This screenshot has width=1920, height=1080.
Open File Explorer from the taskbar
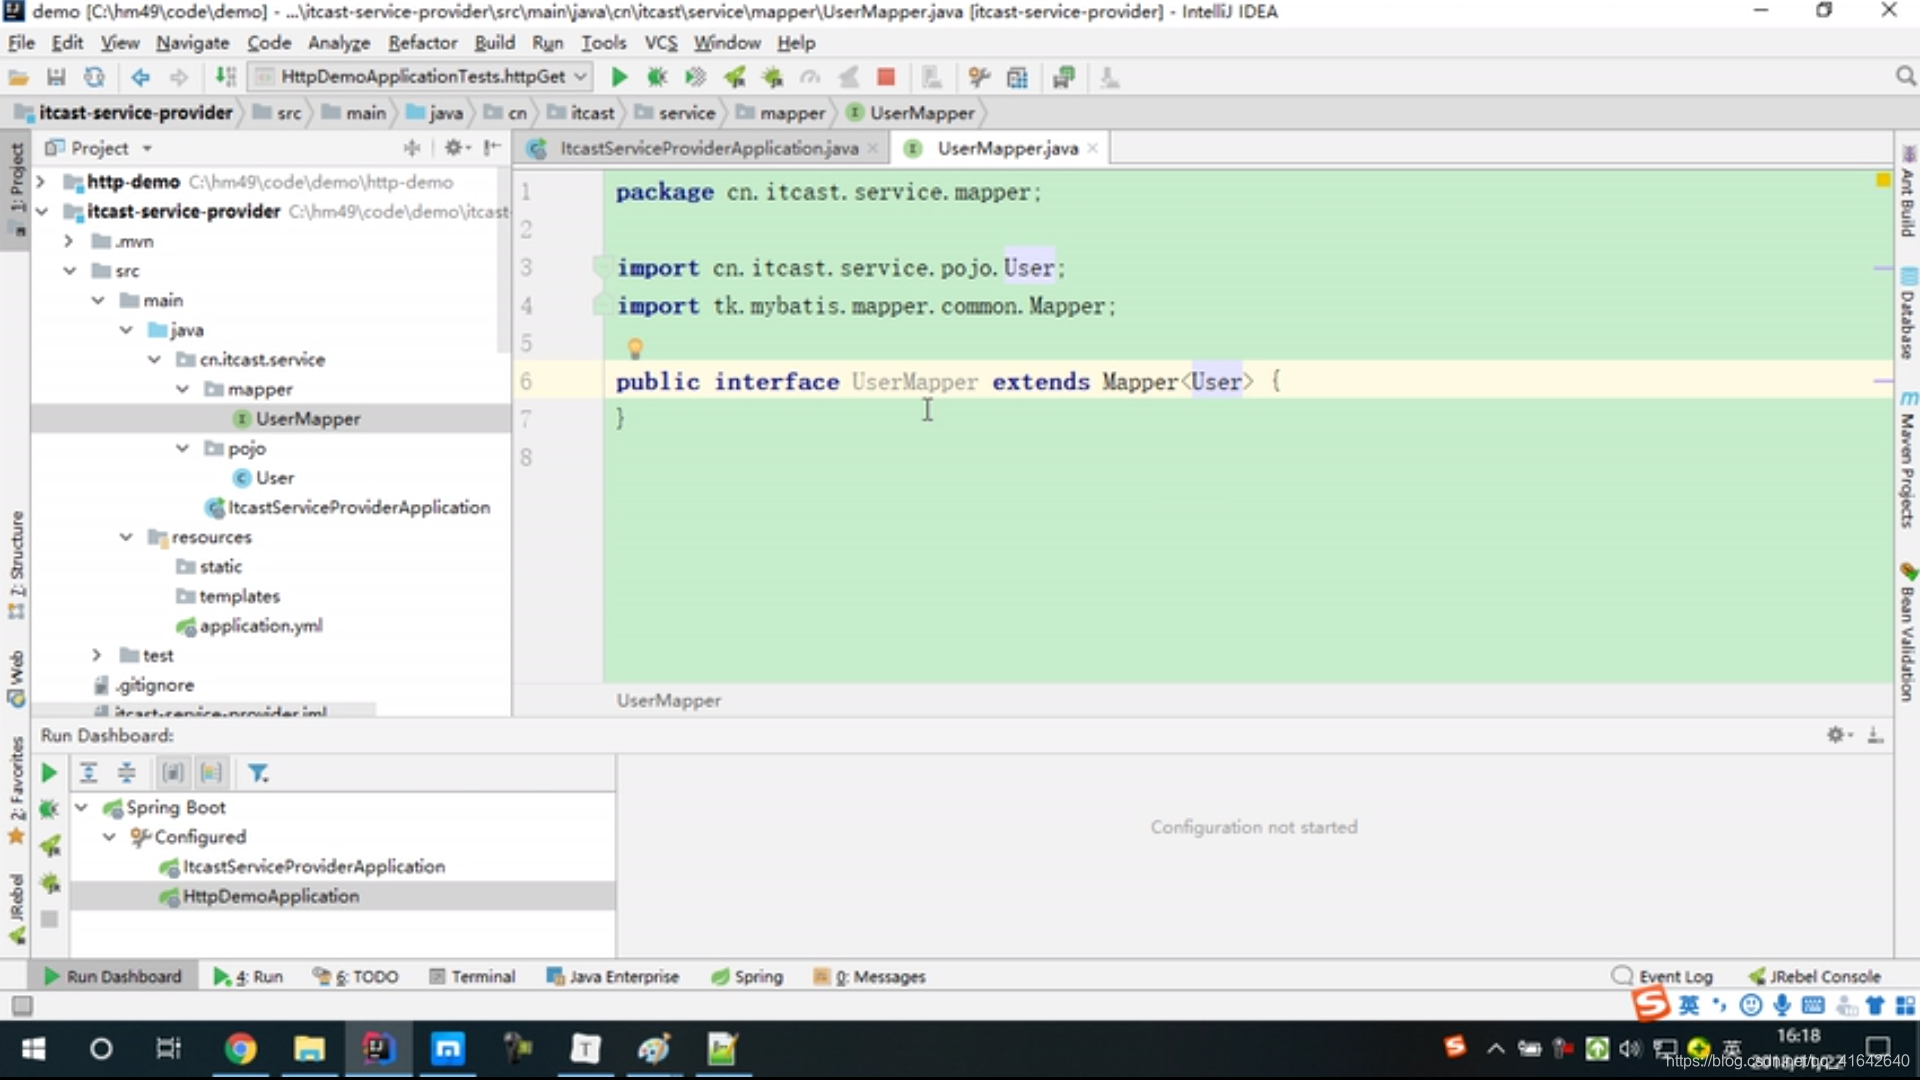309,1048
